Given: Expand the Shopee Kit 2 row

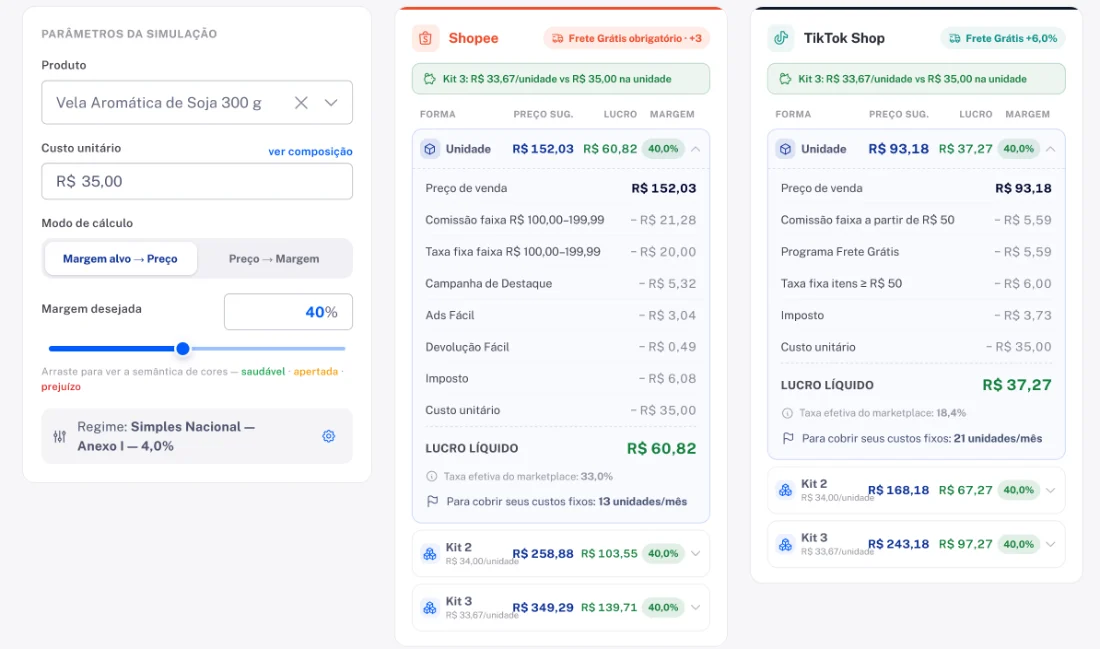Looking at the screenshot, I should [x=695, y=554].
